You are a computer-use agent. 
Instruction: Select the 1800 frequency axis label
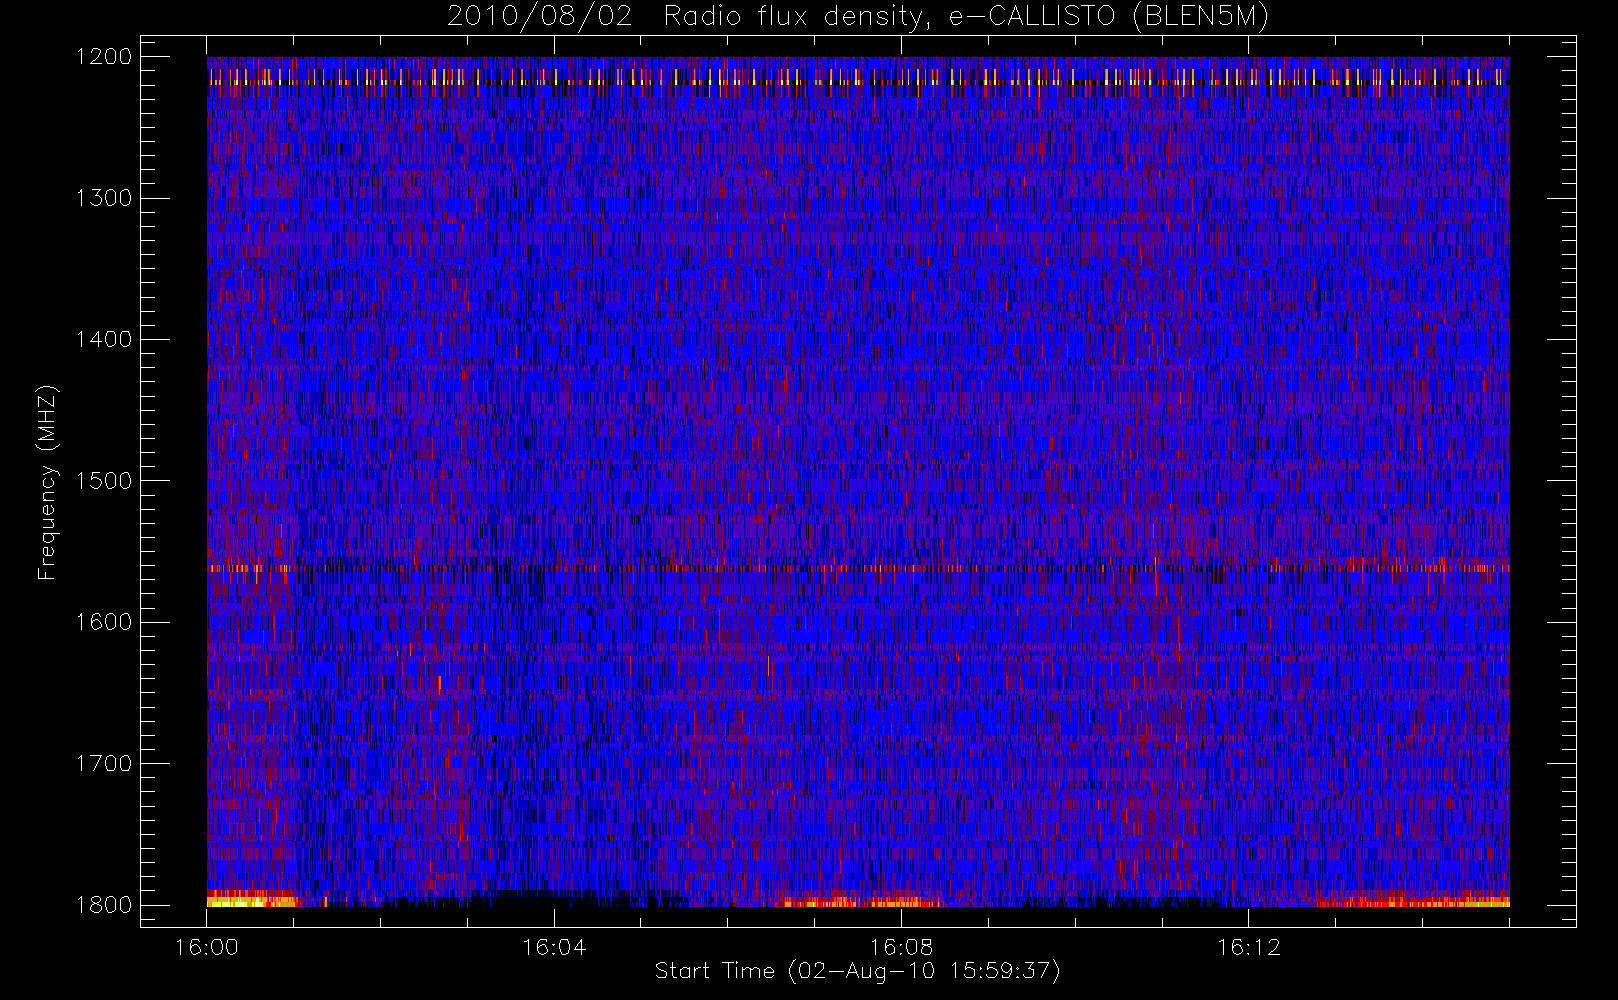104,905
